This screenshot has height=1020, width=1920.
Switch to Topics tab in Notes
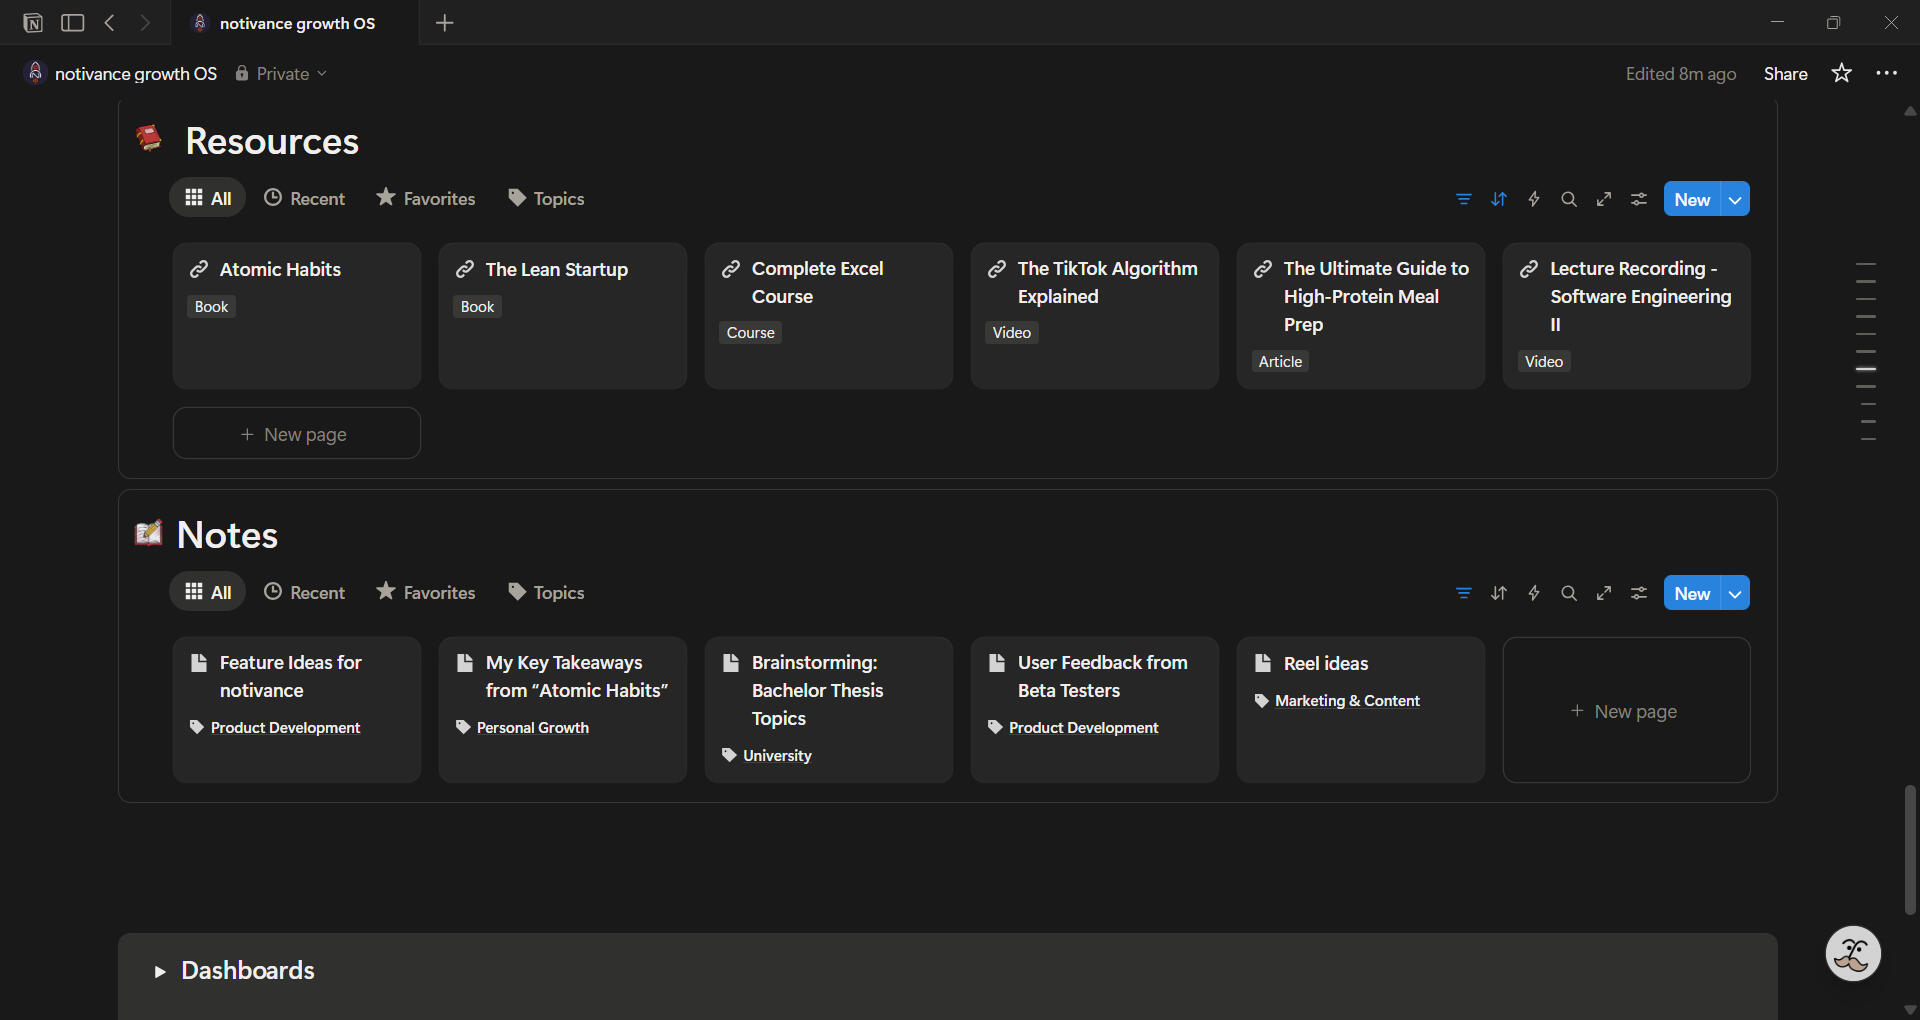click(x=546, y=592)
